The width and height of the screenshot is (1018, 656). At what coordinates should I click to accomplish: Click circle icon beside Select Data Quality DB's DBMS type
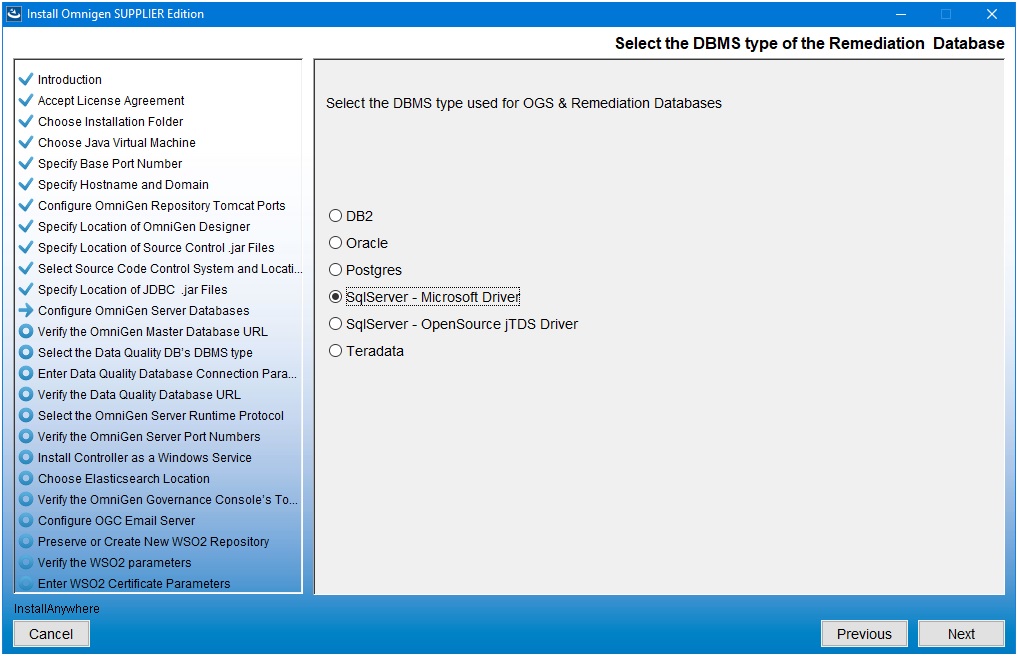[x=26, y=352]
